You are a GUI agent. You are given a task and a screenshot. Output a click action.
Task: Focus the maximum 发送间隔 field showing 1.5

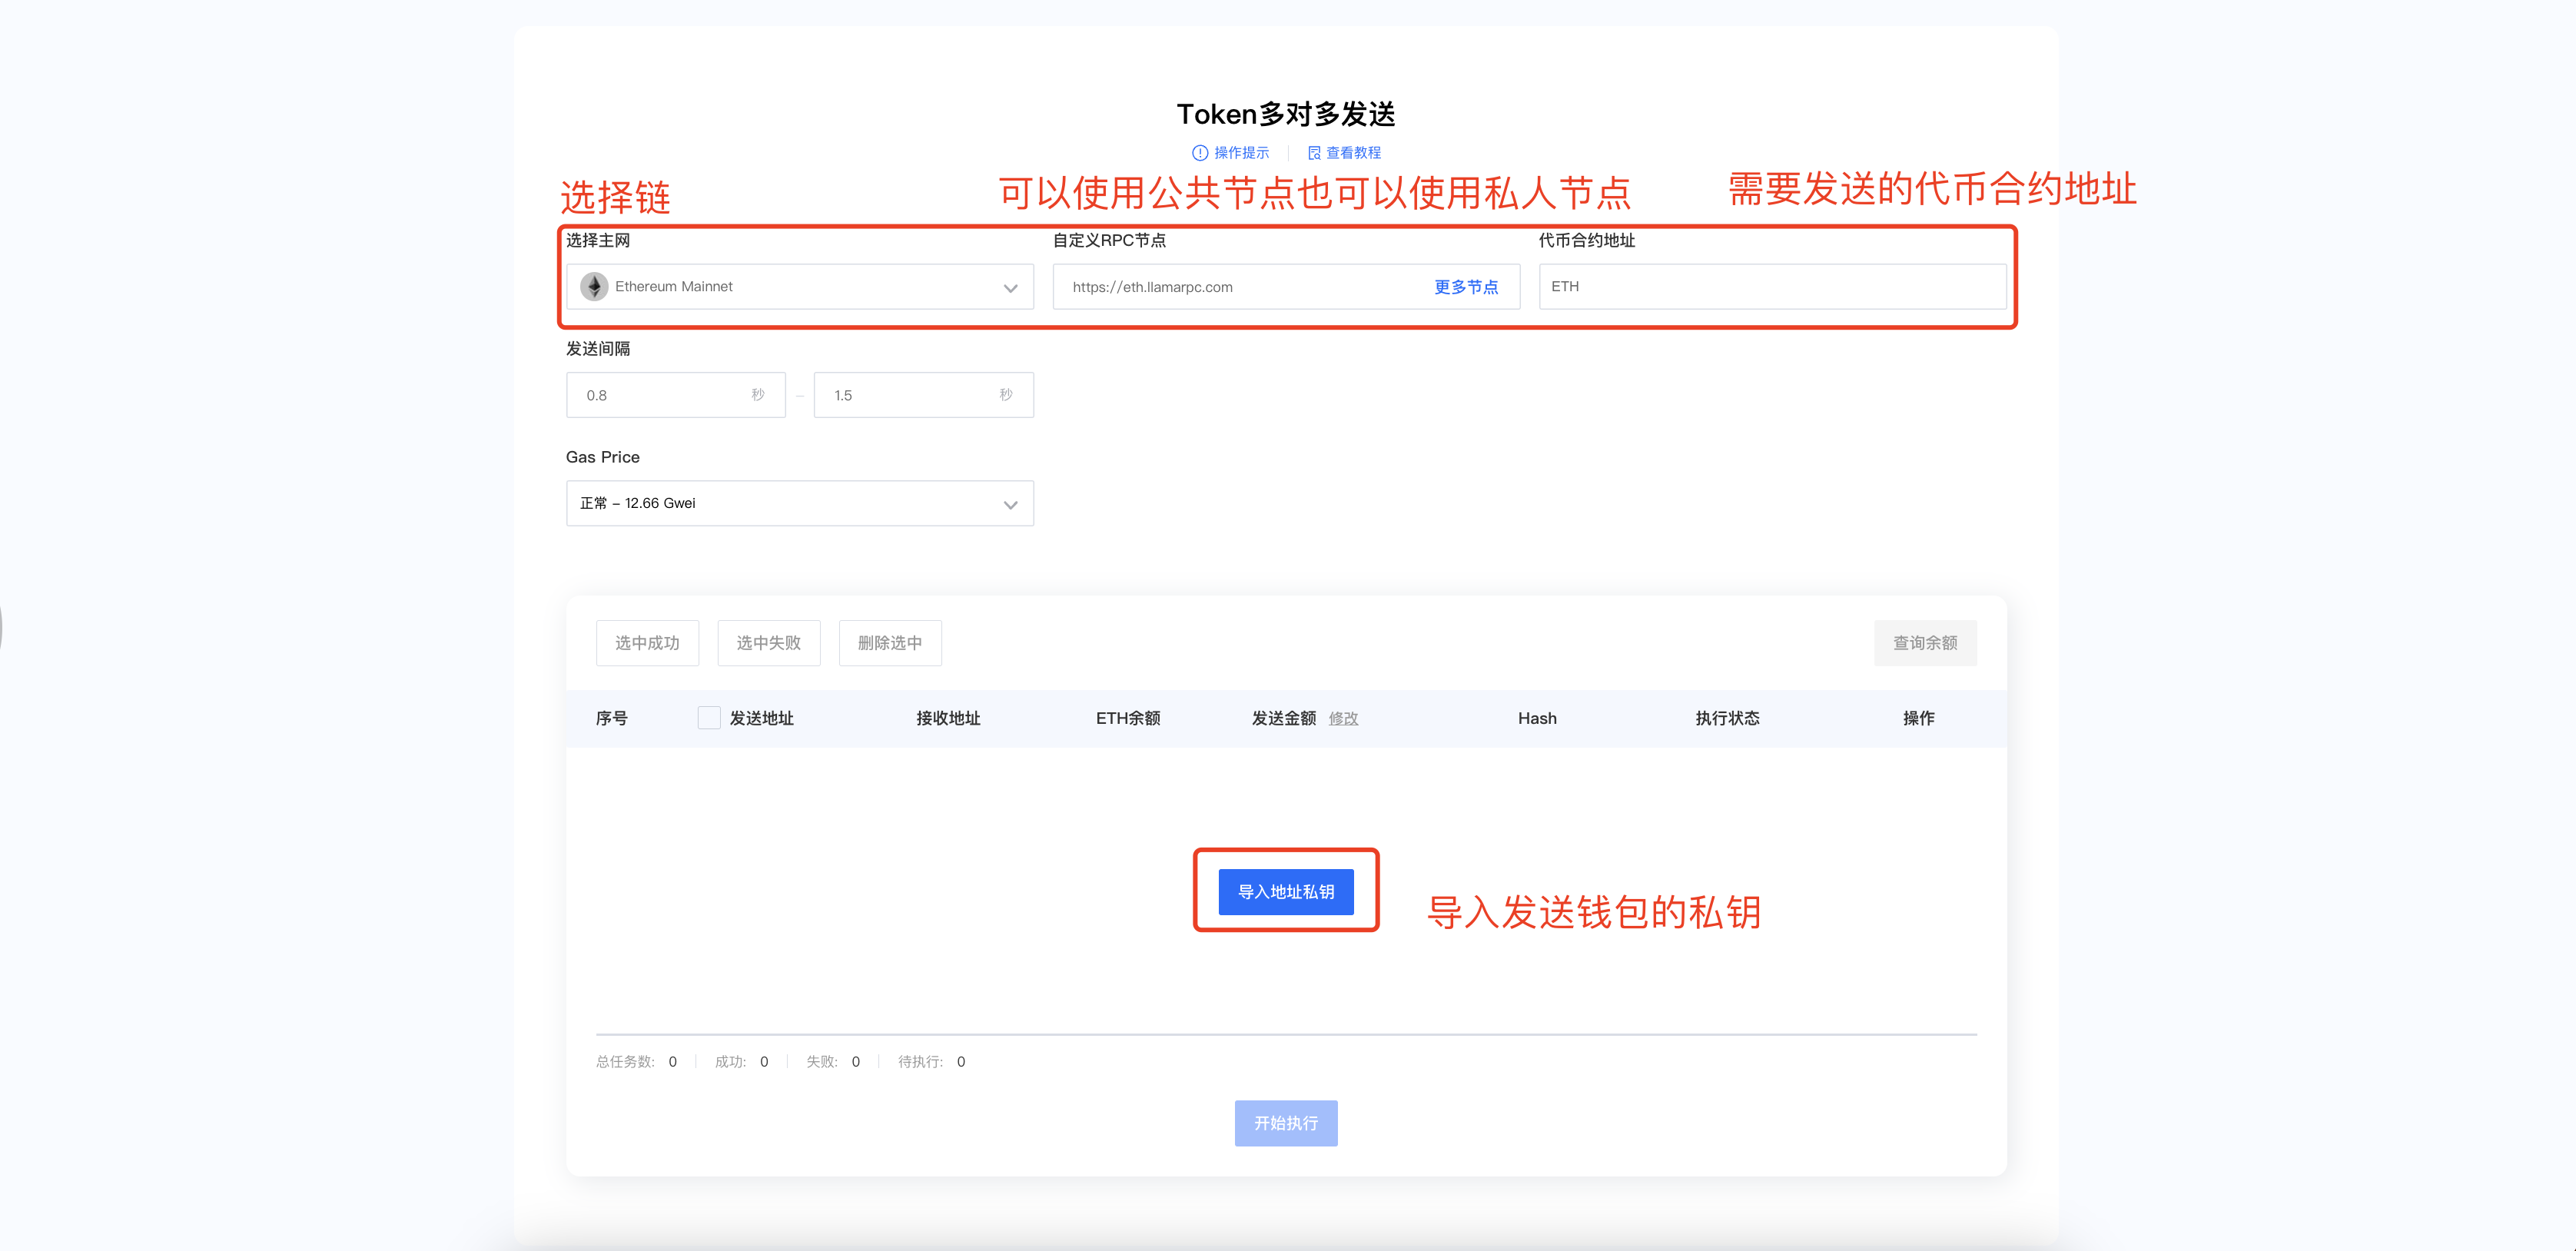[924, 395]
